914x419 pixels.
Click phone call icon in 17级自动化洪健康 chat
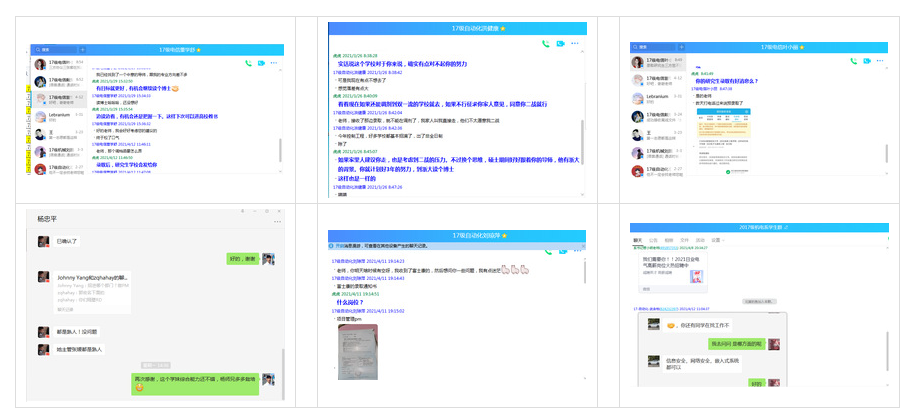tap(546, 43)
